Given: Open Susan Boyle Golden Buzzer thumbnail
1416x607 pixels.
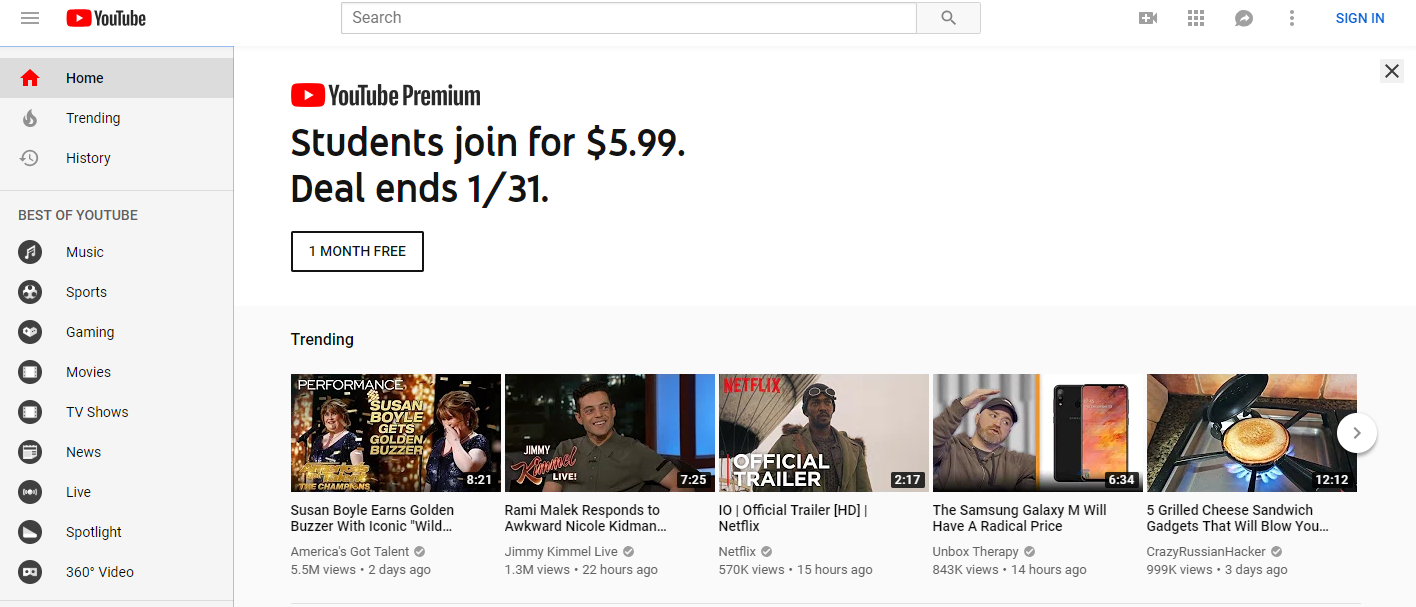Looking at the screenshot, I should click(x=396, y=433).
